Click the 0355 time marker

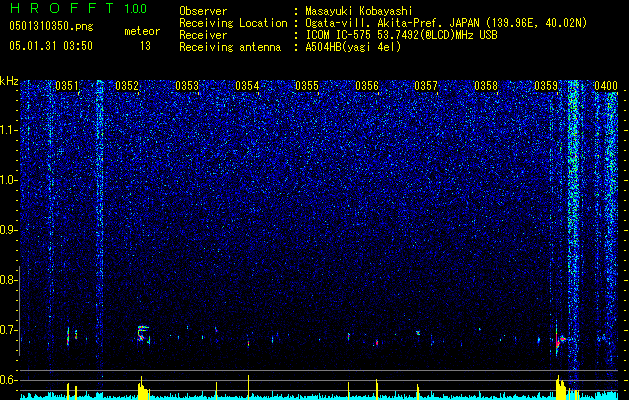click(x=307, y=86)
